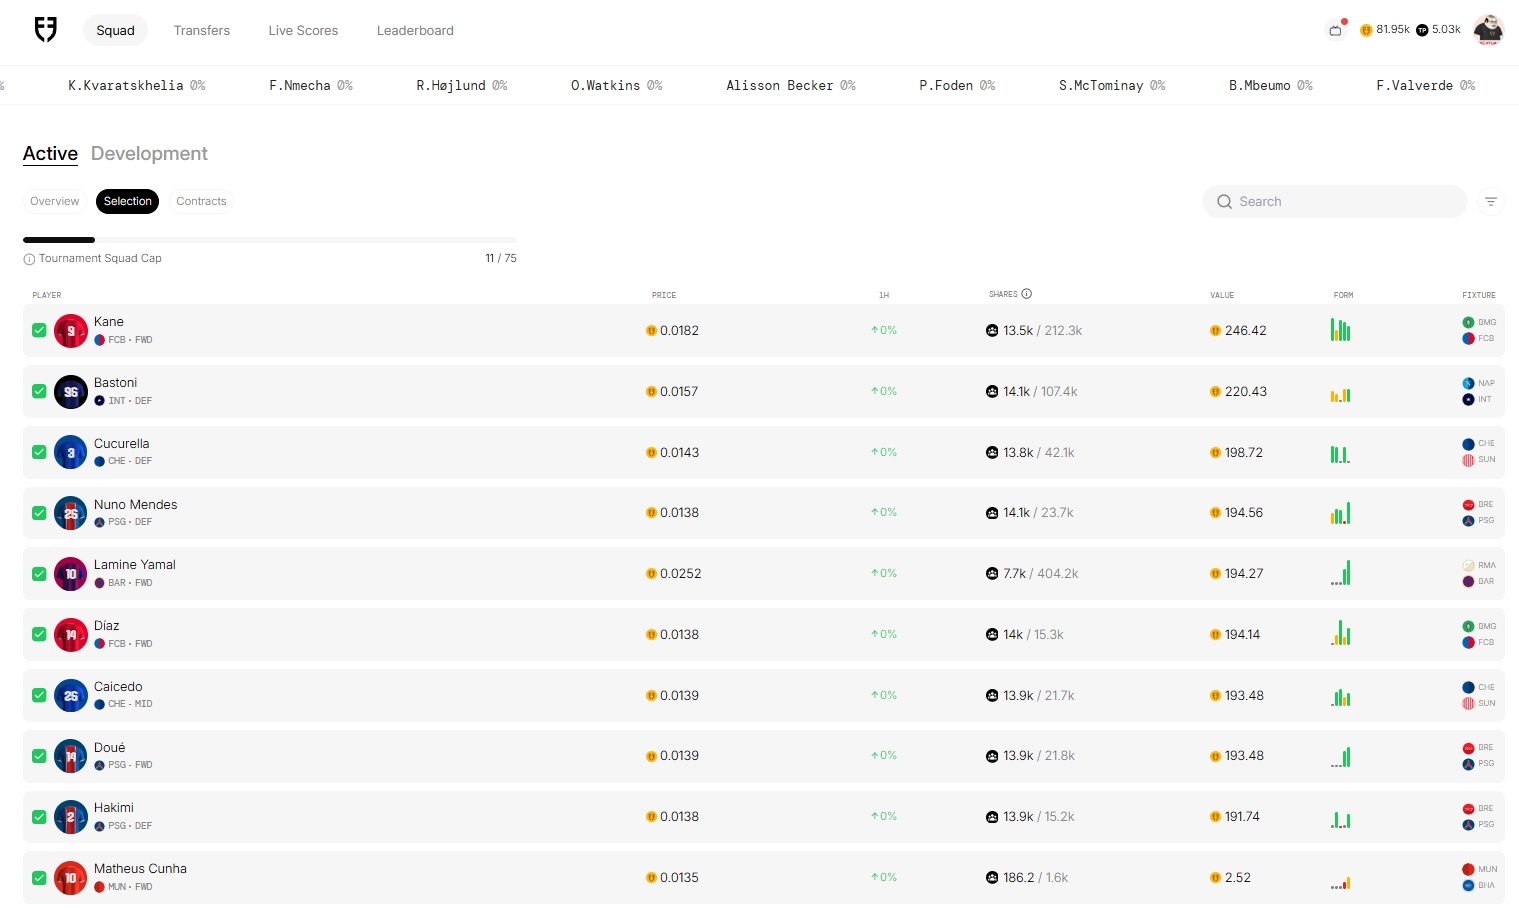Open the user profile avatar

point(1488,30)
